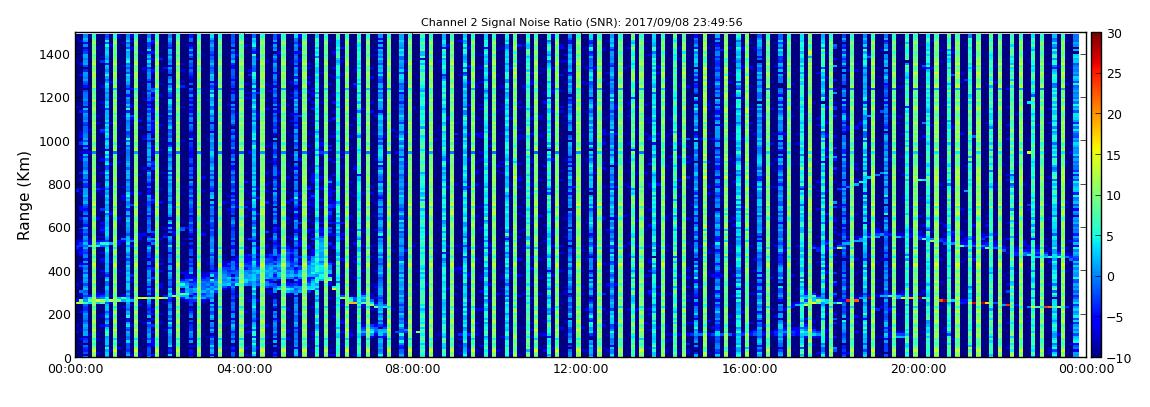Click the 200 range tick label
Screen dimensions: 1150x407
pyautogui.click(x=59, y=314)
